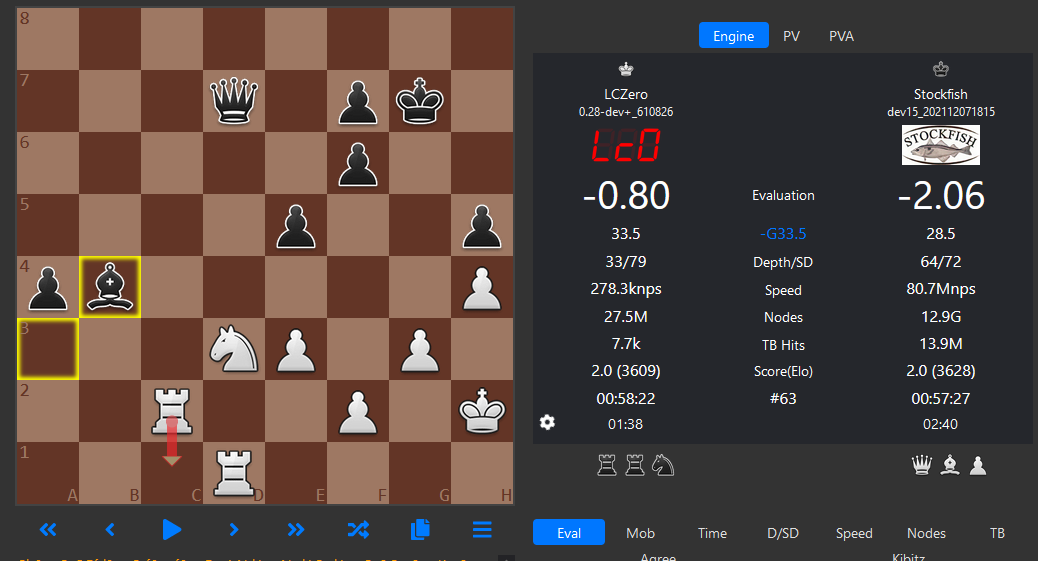The image size is (1038, 561).
Task: Open the D/SD chart tab
Action: (783, 533)
